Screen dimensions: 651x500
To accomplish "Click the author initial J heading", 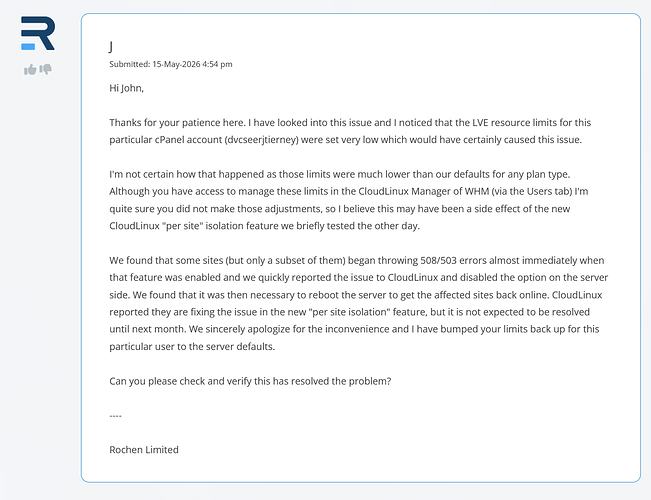I will pyautogui.click(x=111, y=46).
